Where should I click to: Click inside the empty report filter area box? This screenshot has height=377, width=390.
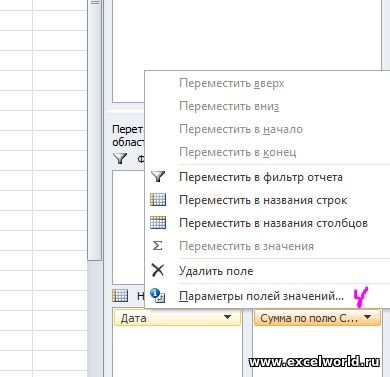tap(129, 227)
